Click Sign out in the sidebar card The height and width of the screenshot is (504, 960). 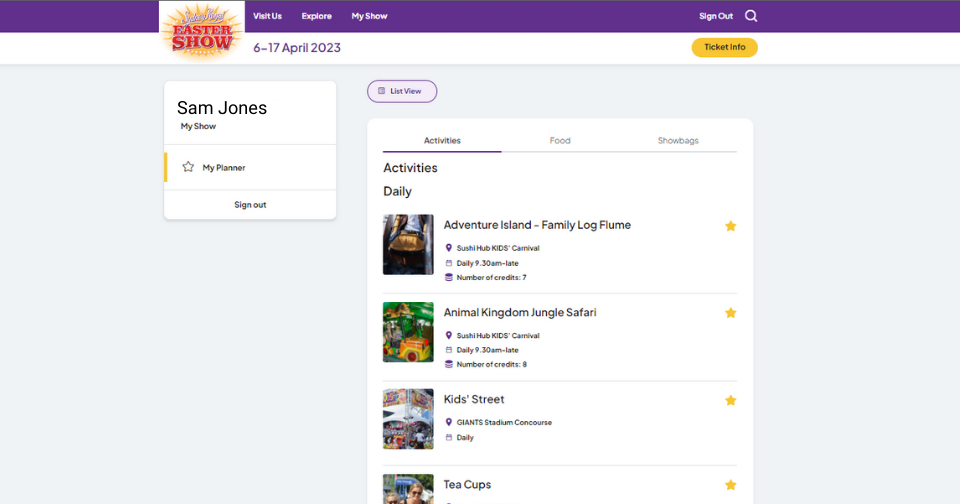coord(250,205)
